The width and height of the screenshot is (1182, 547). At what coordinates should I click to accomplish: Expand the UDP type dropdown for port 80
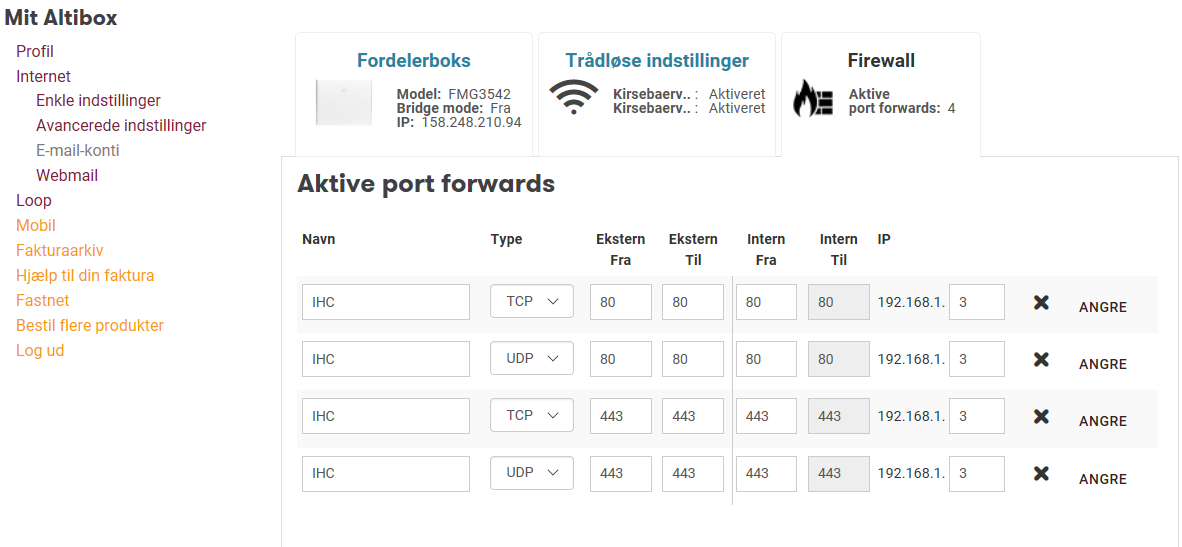[531, 359]
